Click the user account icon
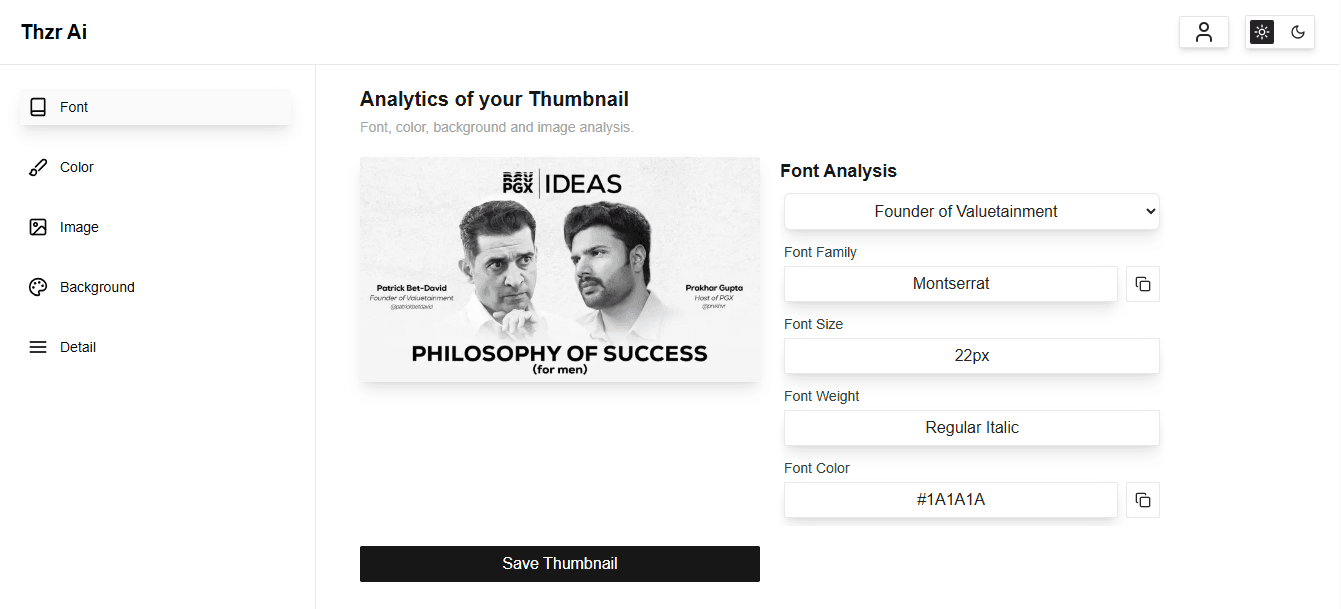The height and width of the screenshot is (609, 1341). pyautogui.click(x=1204, y=31)
